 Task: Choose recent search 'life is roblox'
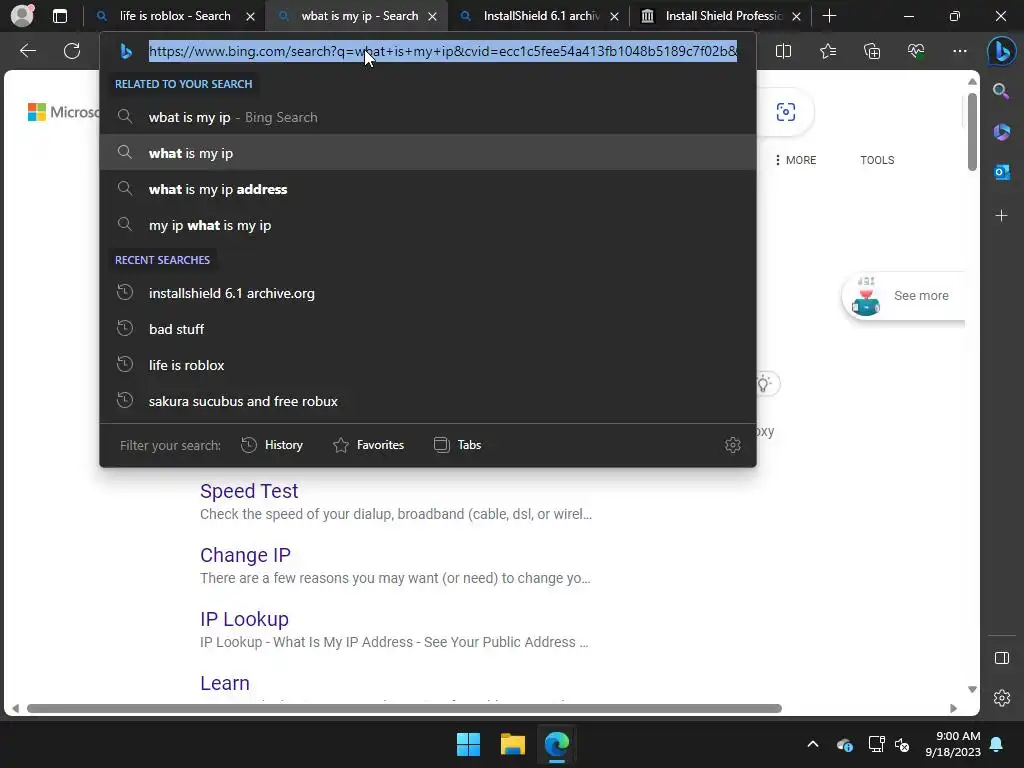coord(428,365)
